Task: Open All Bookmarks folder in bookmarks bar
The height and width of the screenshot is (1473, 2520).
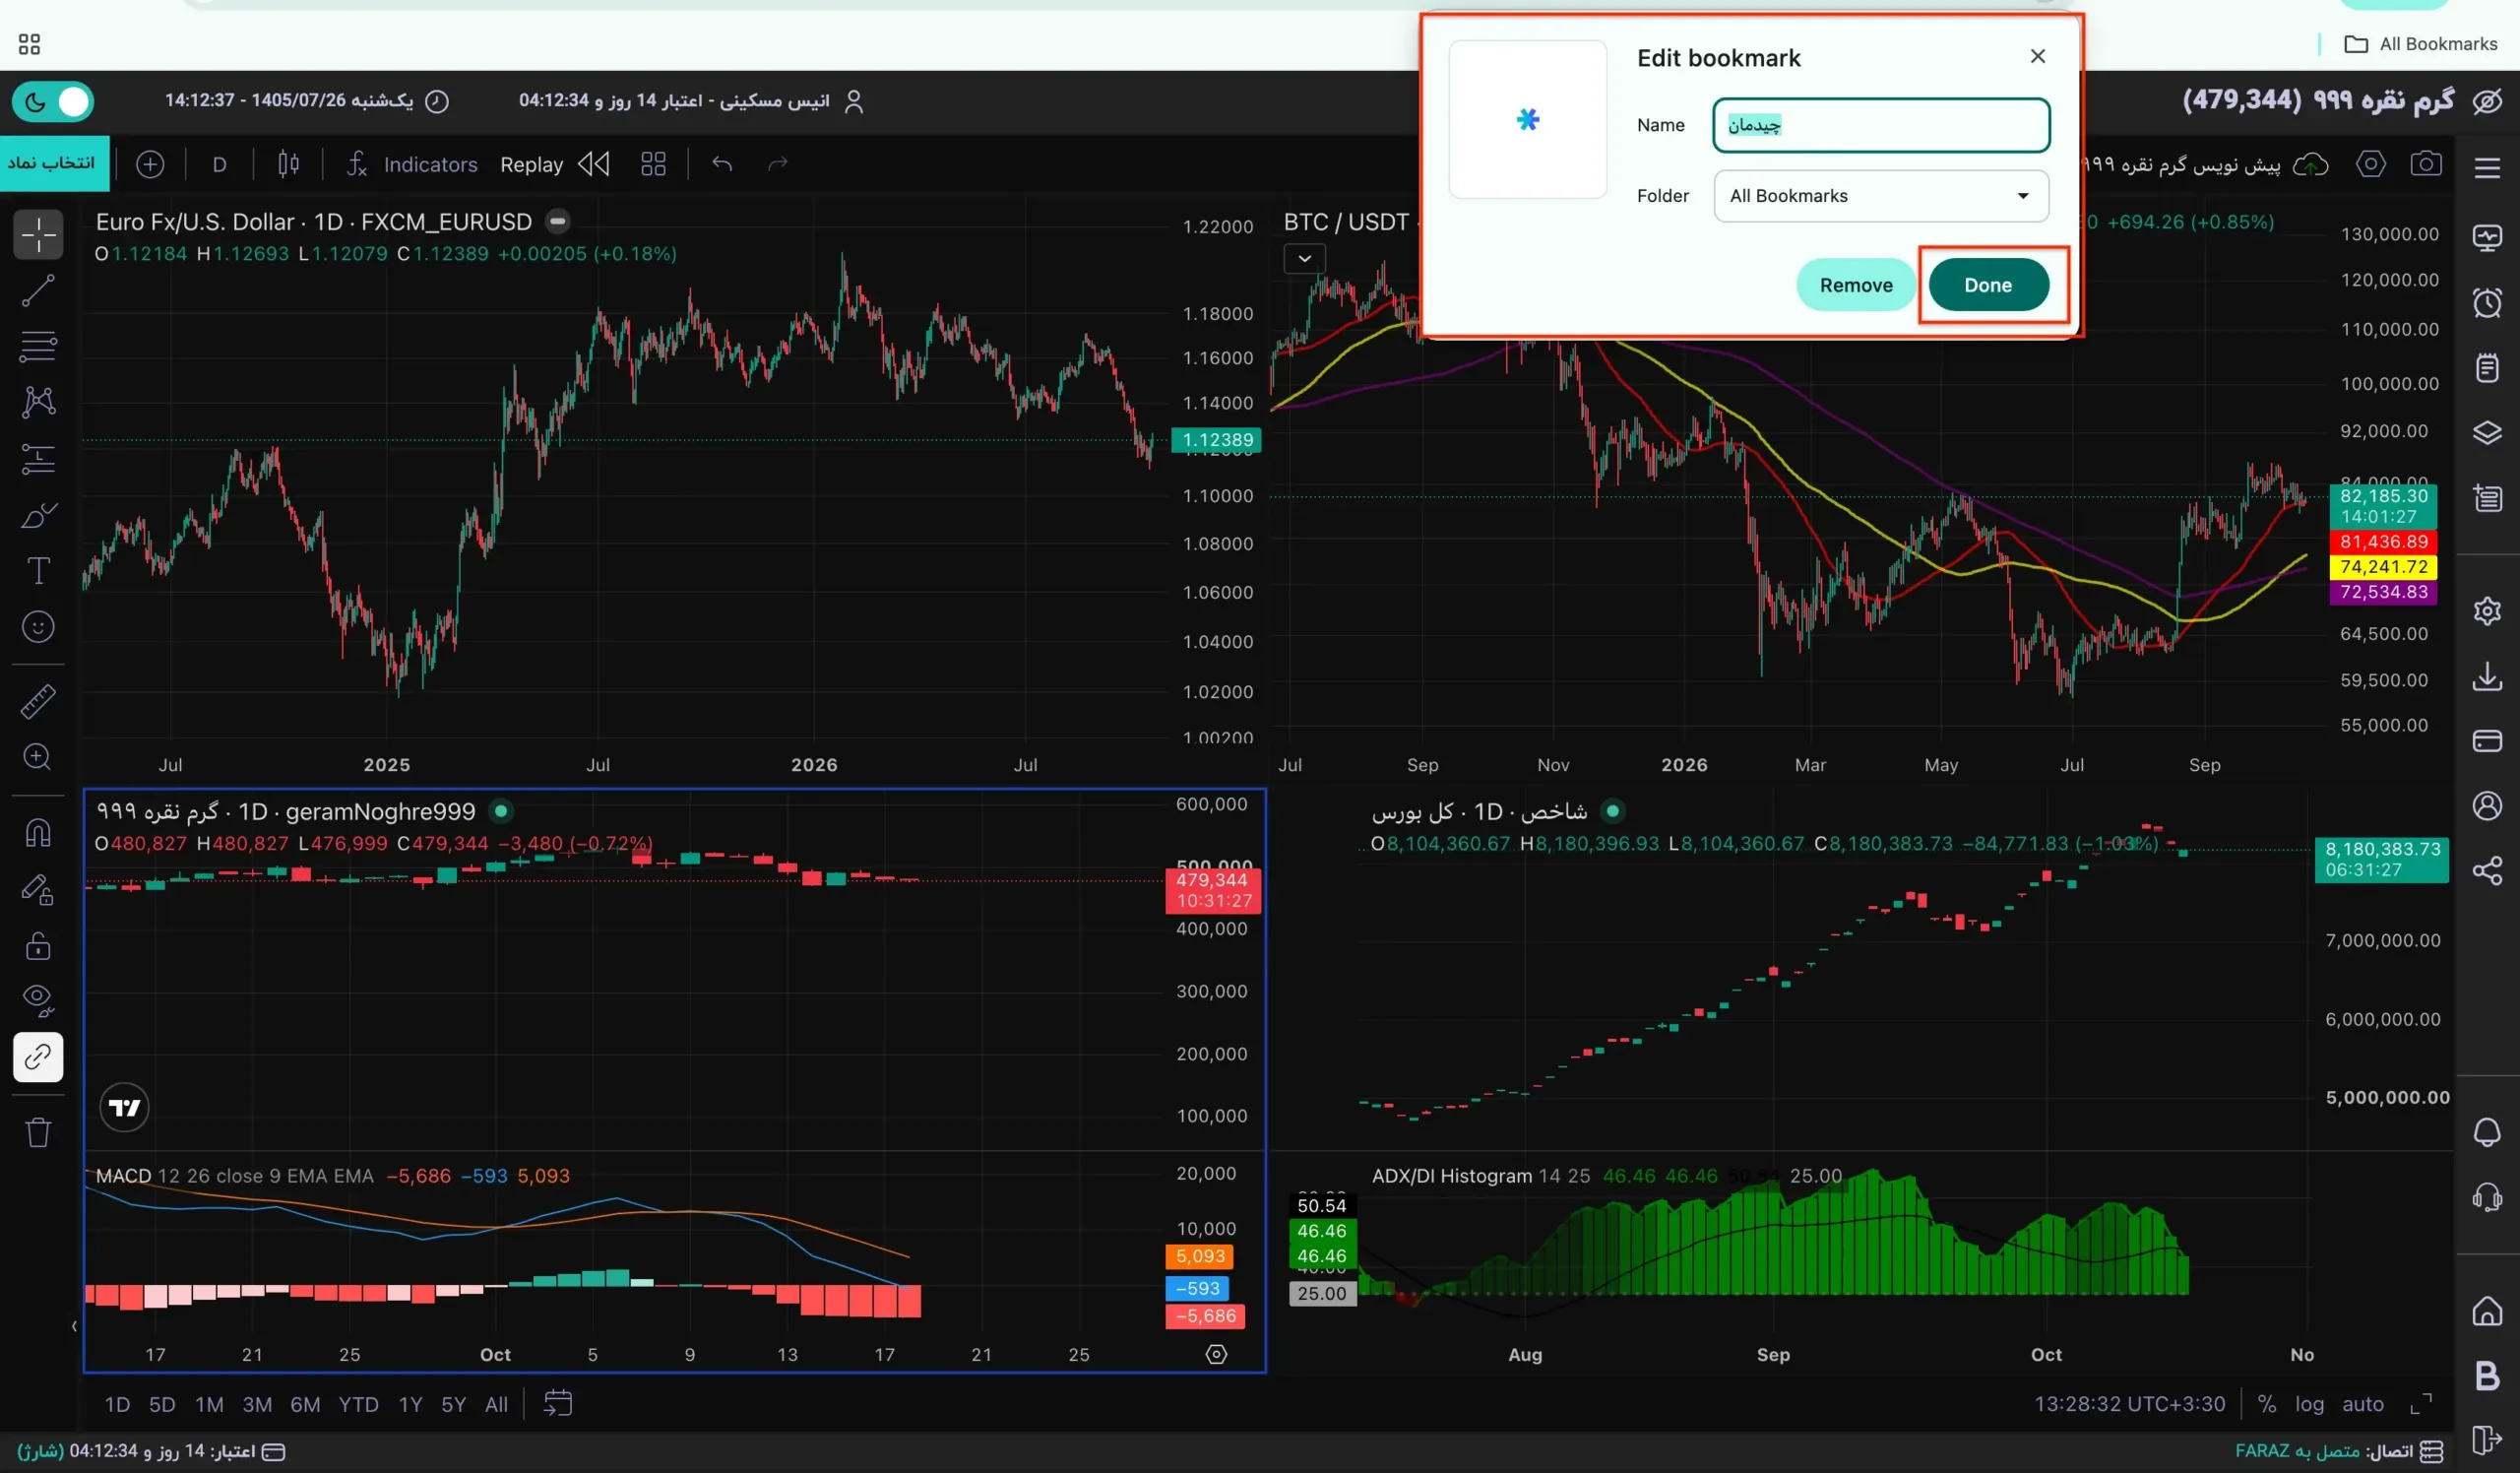Action: (x=2420, y=44)
